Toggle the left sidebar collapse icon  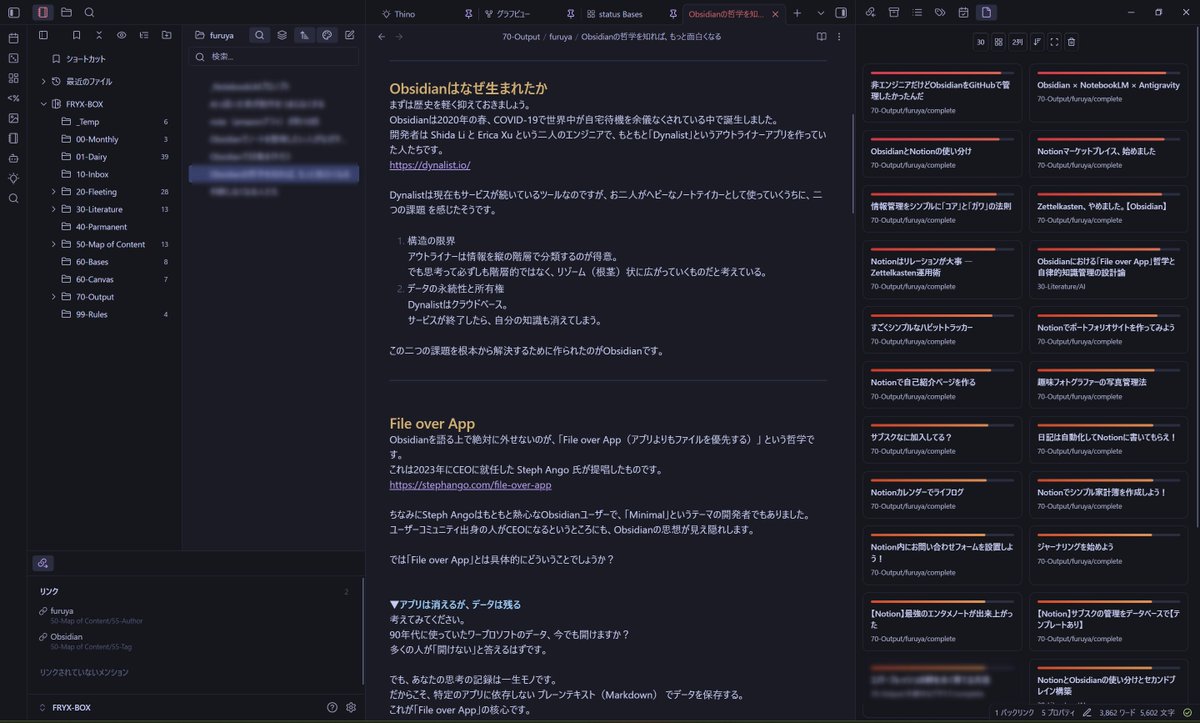click(14, 12)
